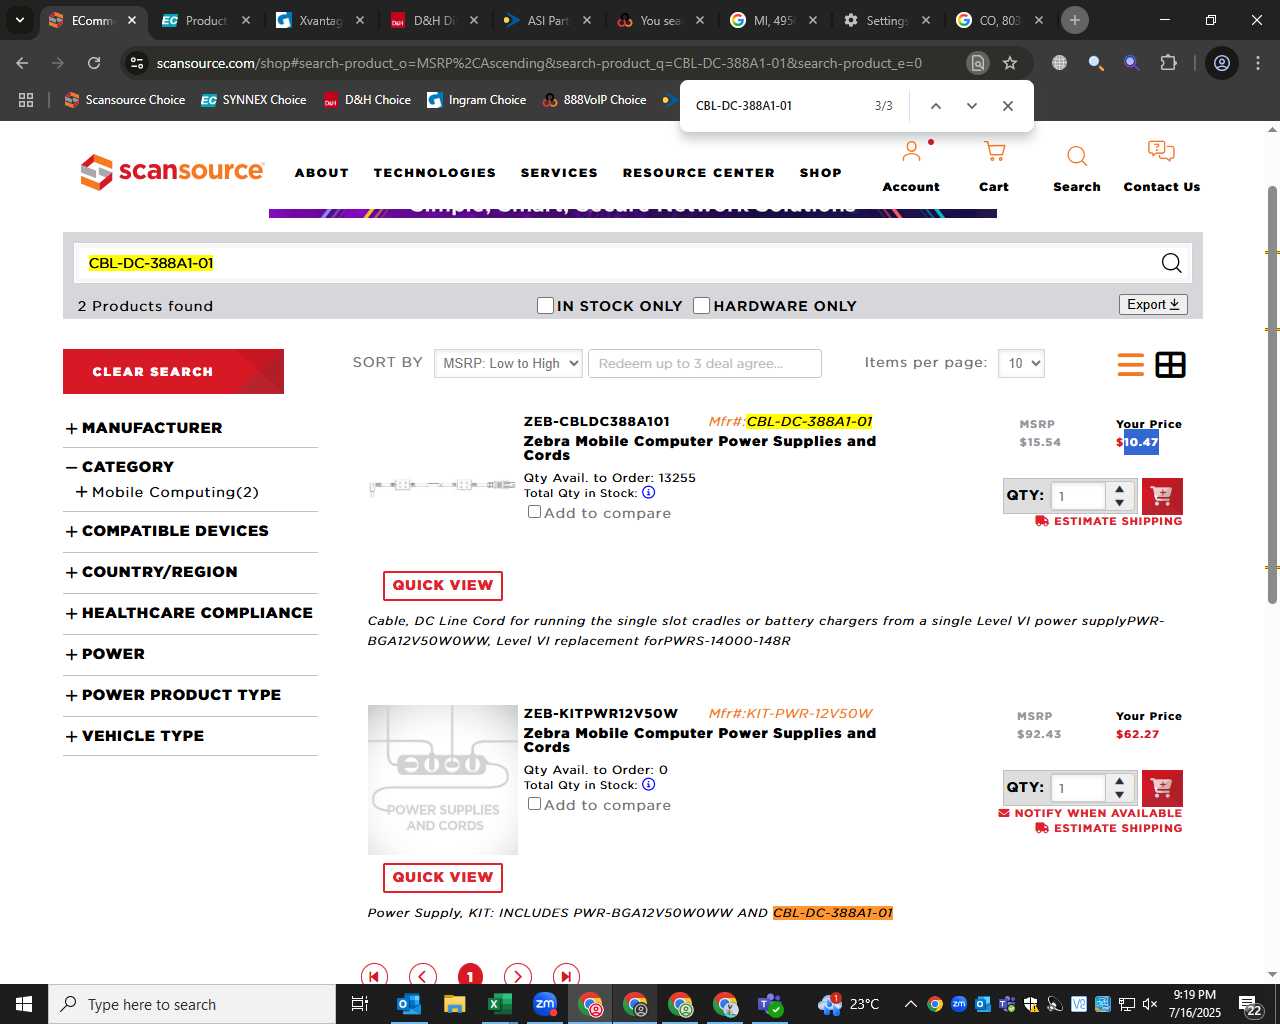Estimate shipping for ZEB-CBLDC388A101

(1109, 521)
